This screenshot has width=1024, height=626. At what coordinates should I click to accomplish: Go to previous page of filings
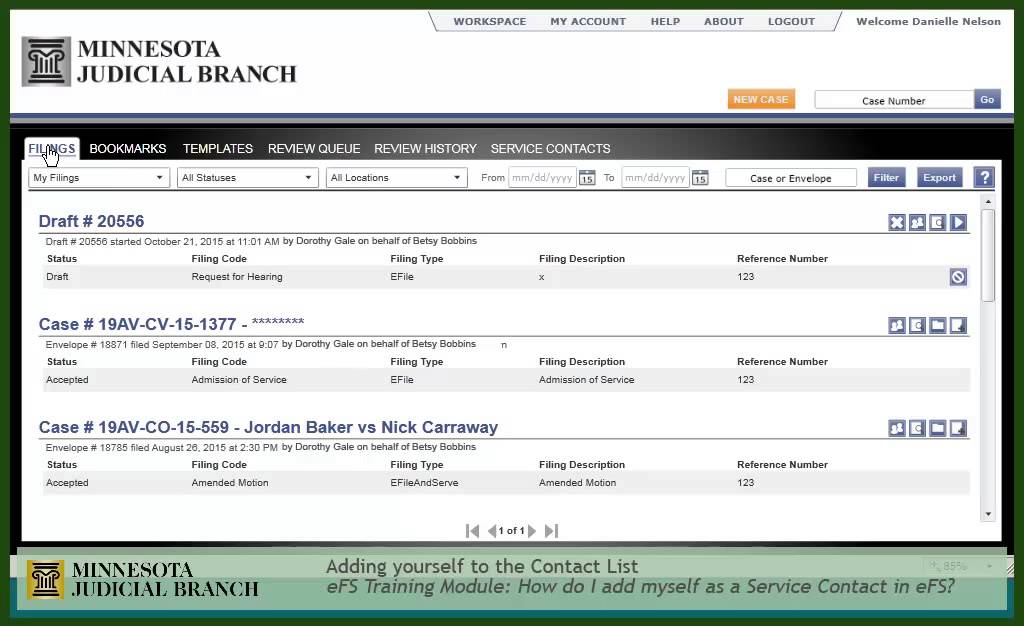pyautogui.click(x=492, y=531)
